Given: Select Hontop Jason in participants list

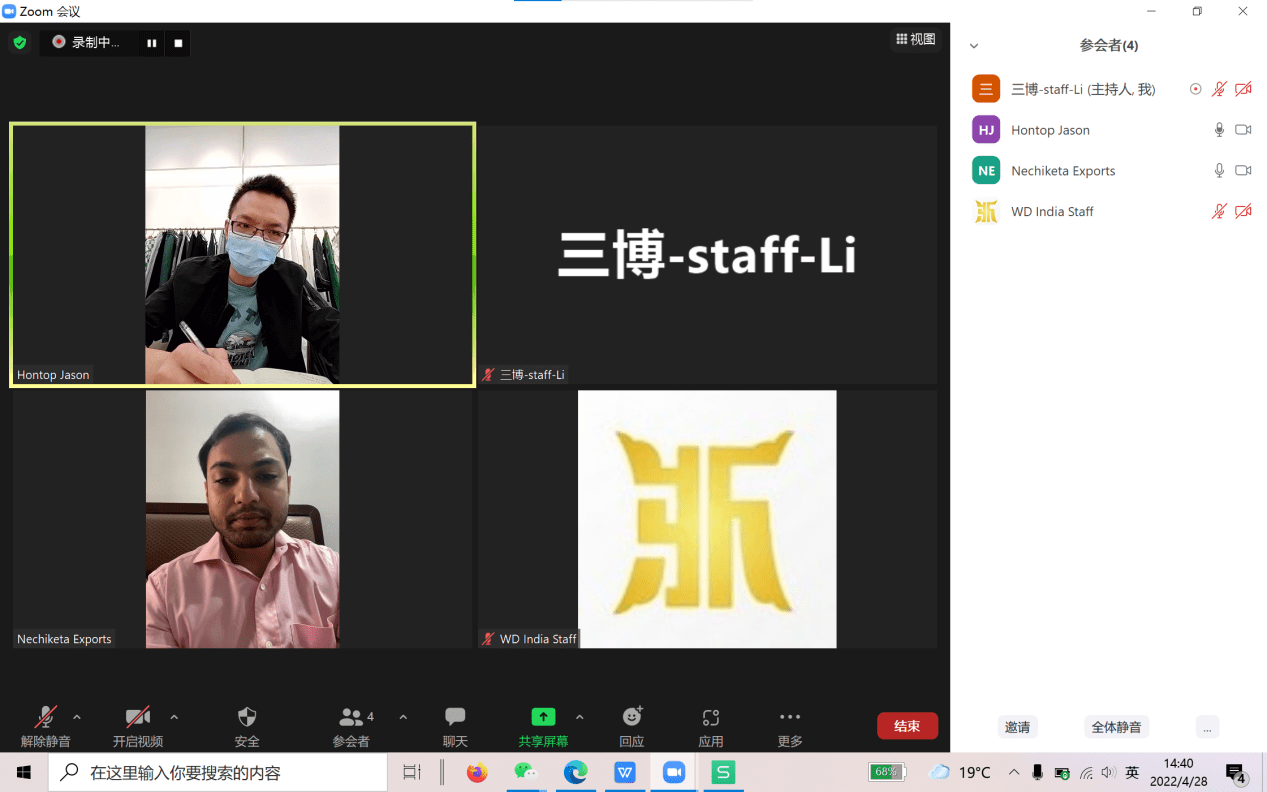Looking at the screenshot, I should (1109, 130).
